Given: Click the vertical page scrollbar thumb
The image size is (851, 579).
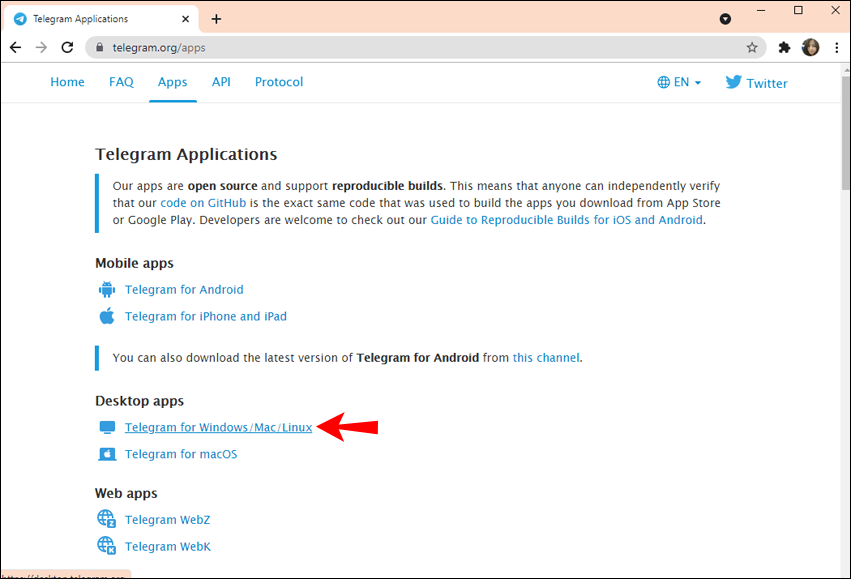Looking at the screenshot, I should pyautogui.click(x=846, y=133).
